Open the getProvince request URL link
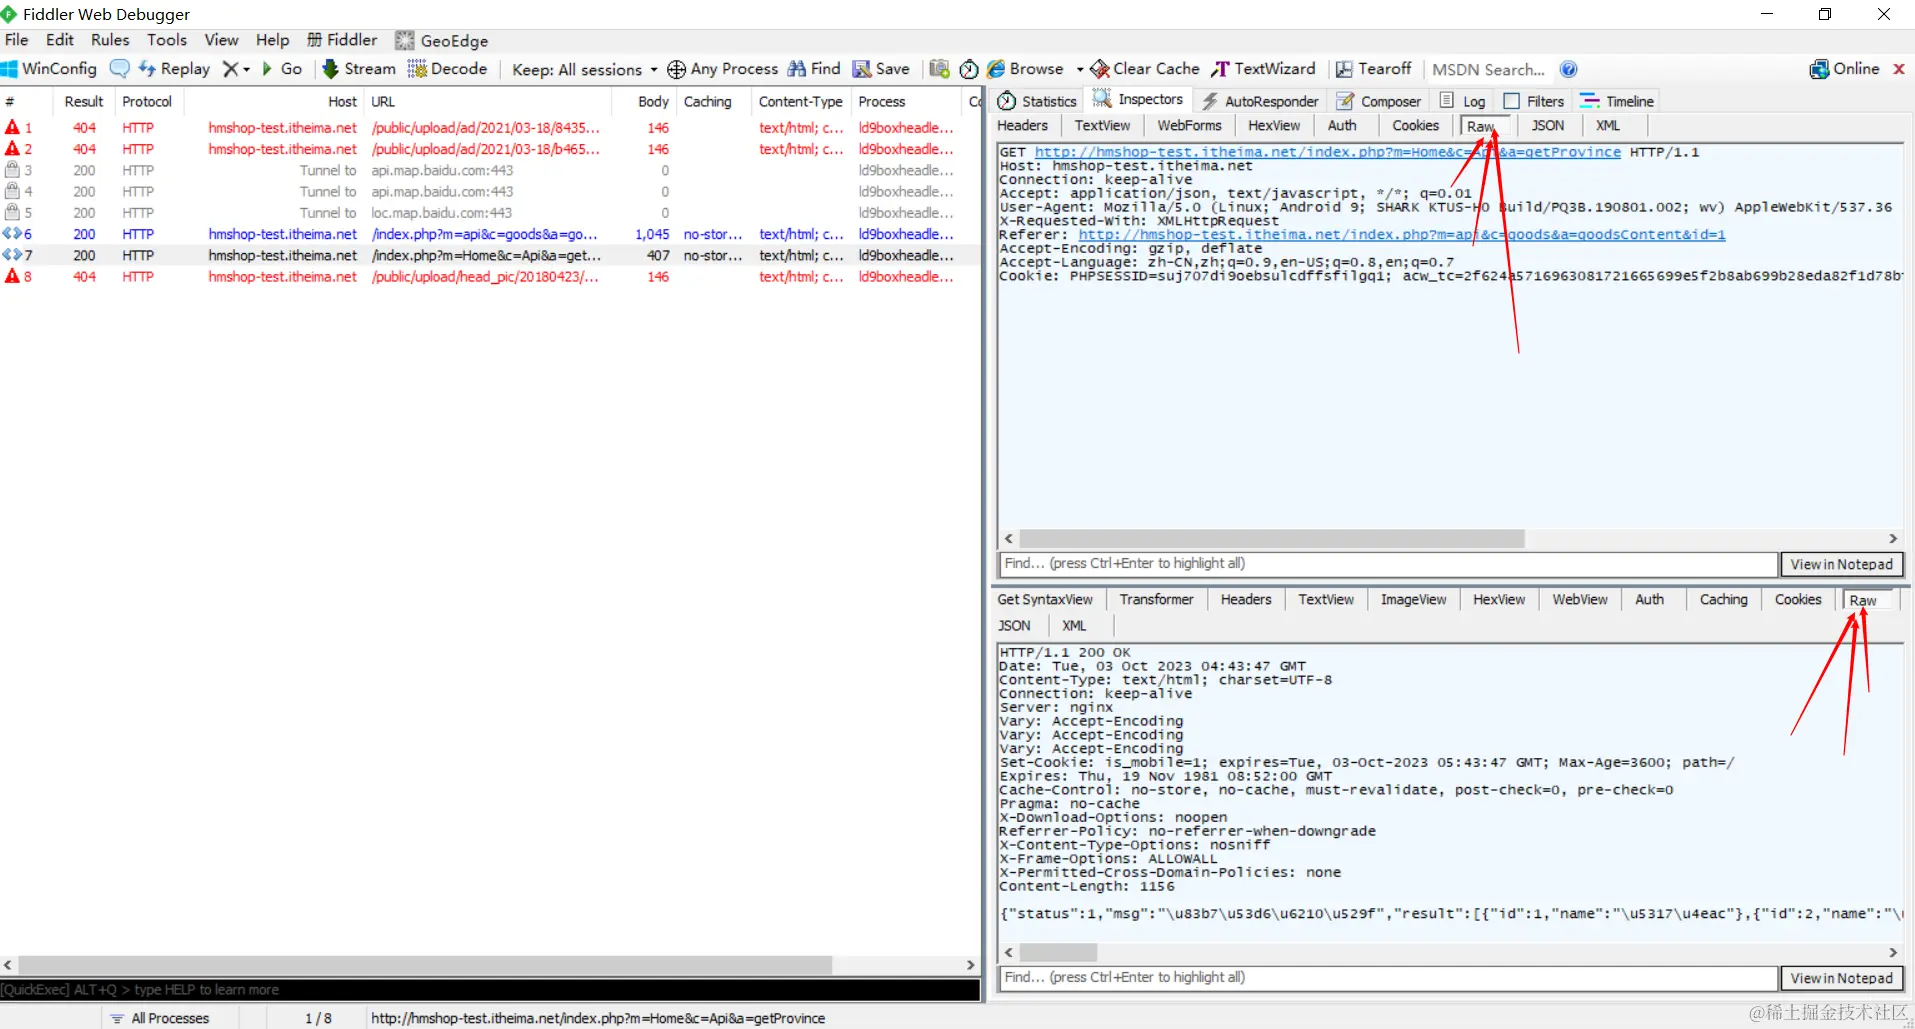This screenshot has height=1029, width=1915. tap(1328, 152)
